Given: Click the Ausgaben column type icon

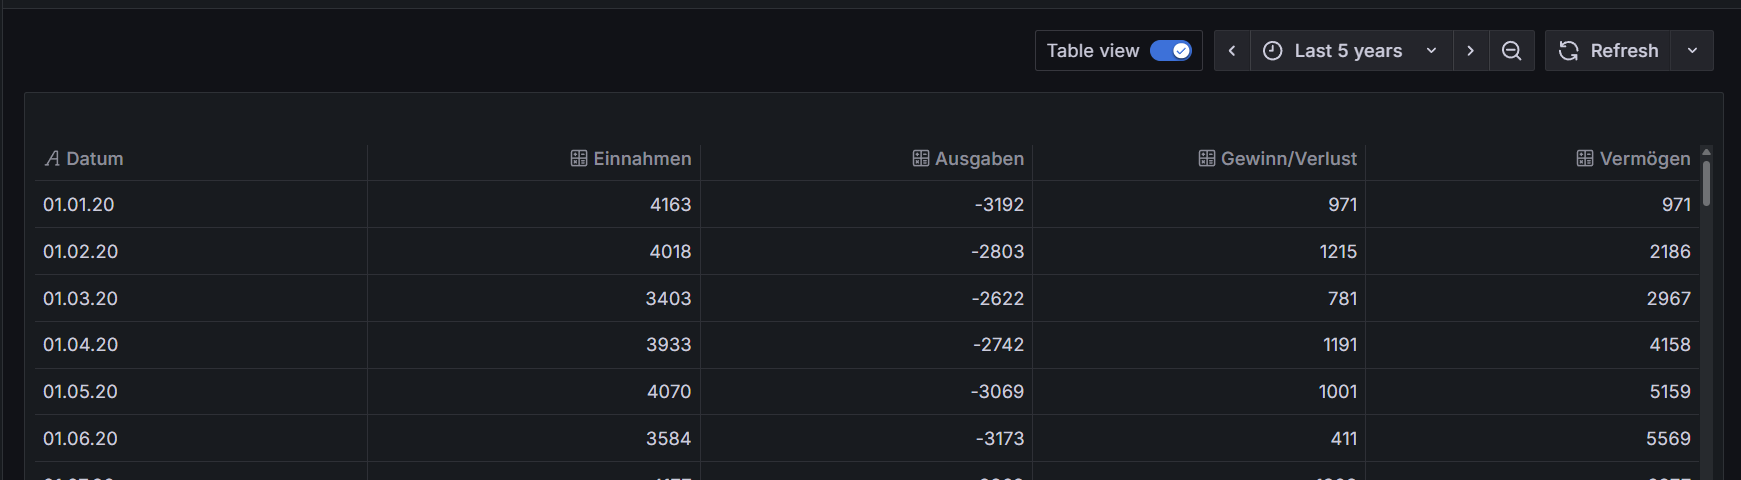Looking at the screenshot, I should (x=921, y=159).
